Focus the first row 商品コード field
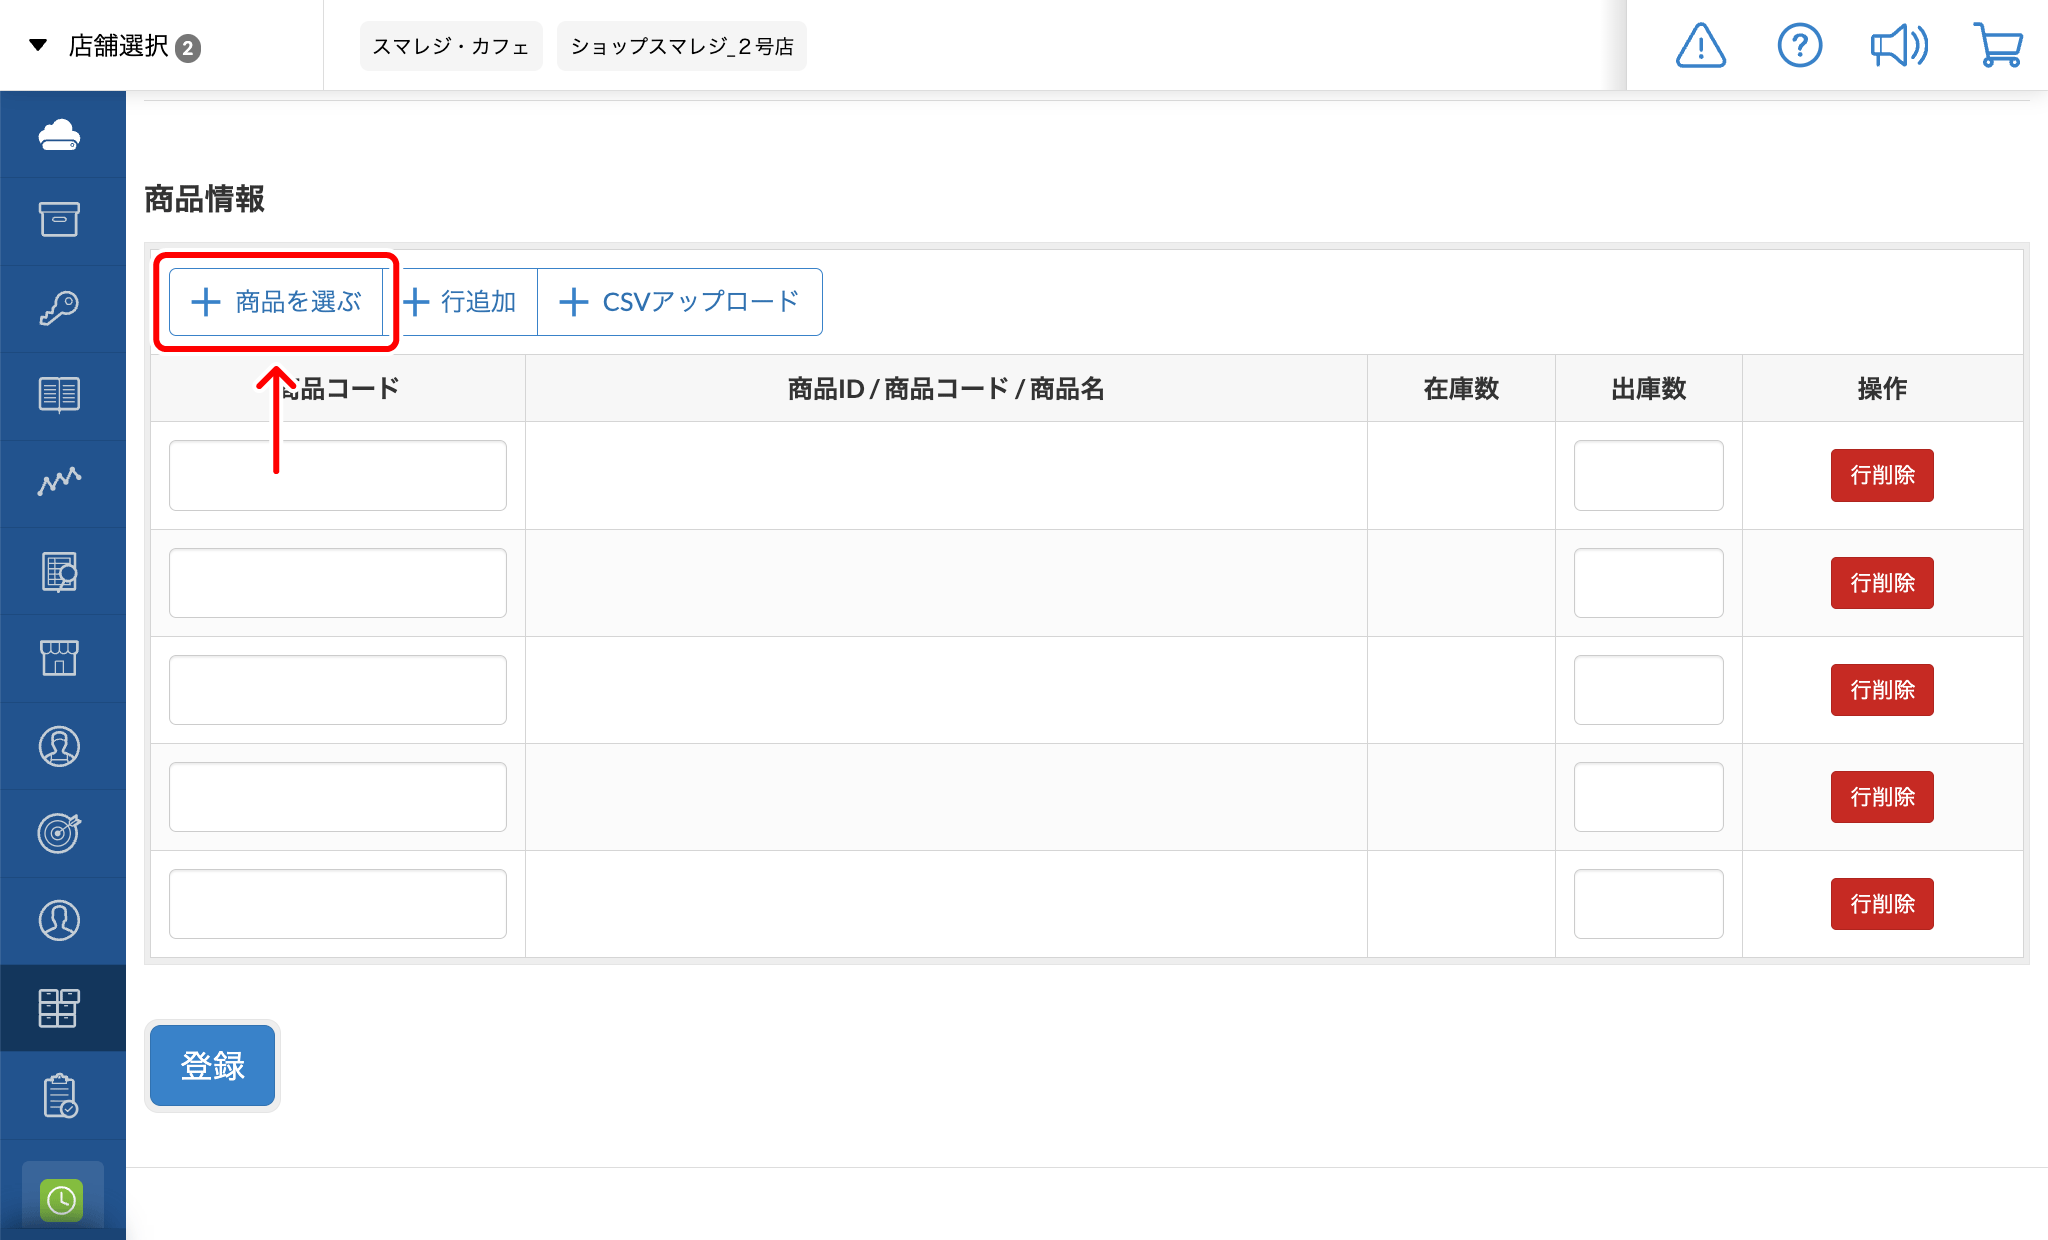Image resolution: width=2048 pixels, height=1240 pixels. [338, 475]
